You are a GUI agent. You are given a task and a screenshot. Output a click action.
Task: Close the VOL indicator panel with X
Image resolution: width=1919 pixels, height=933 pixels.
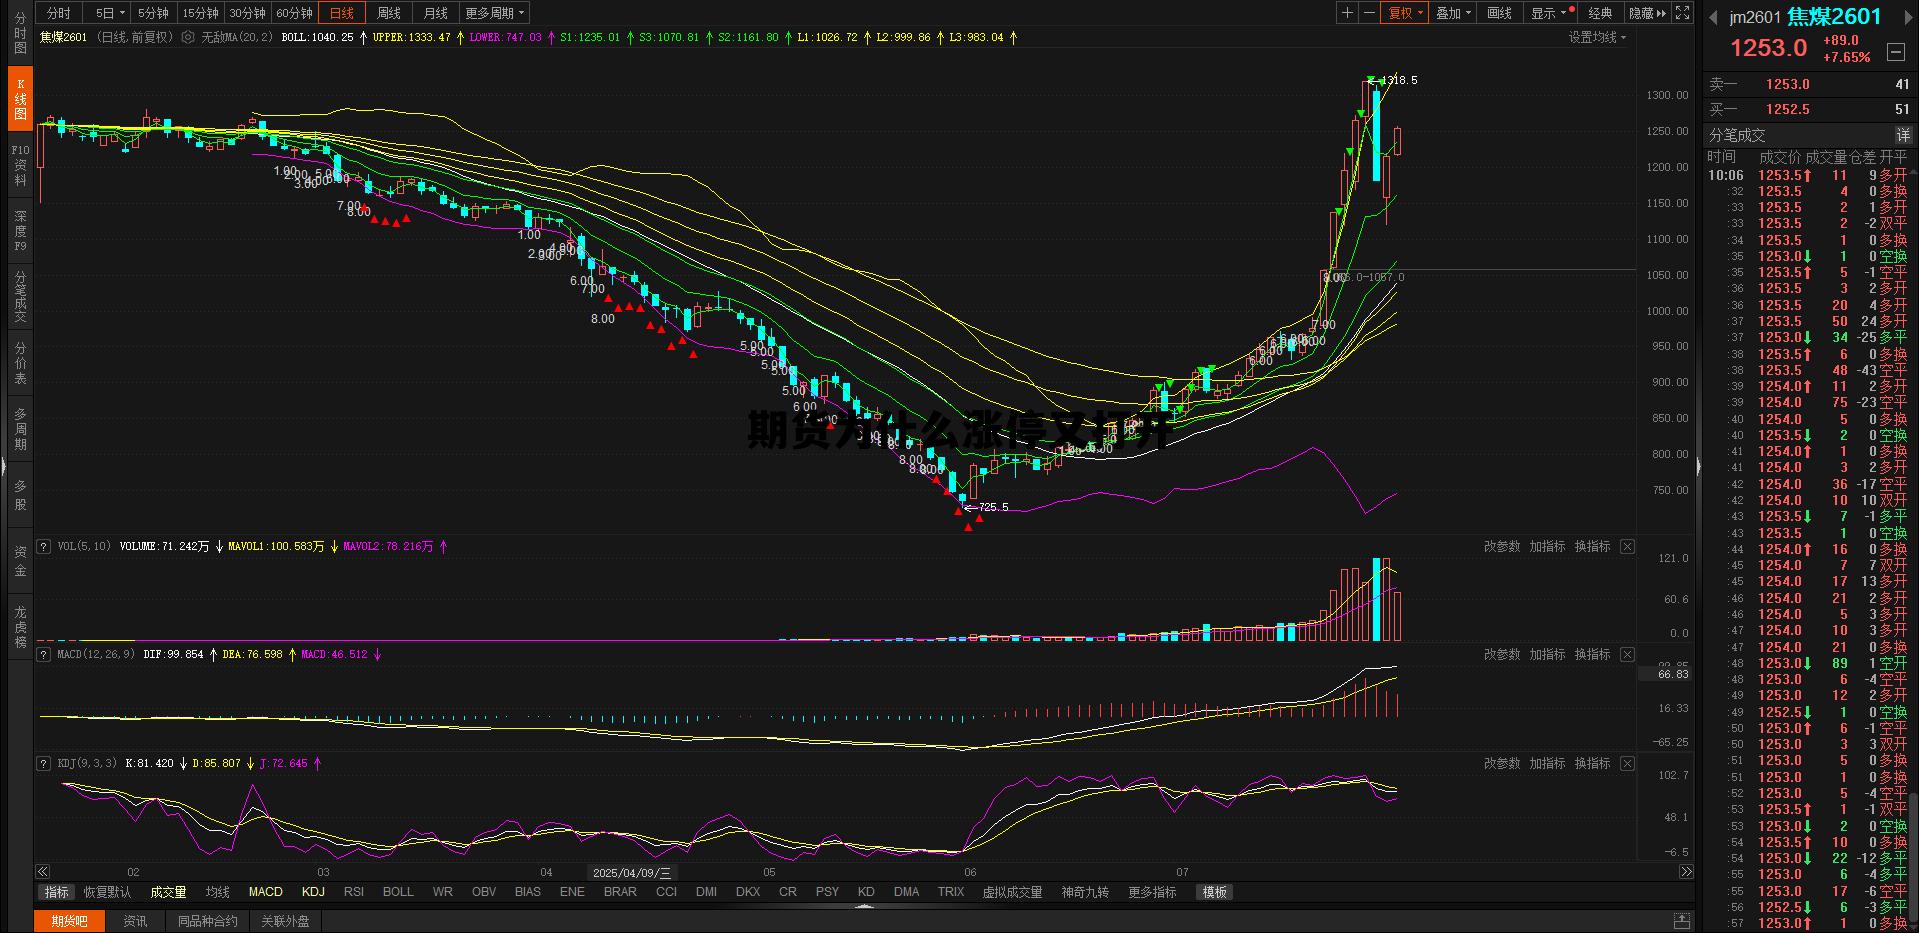point(1627,546)
